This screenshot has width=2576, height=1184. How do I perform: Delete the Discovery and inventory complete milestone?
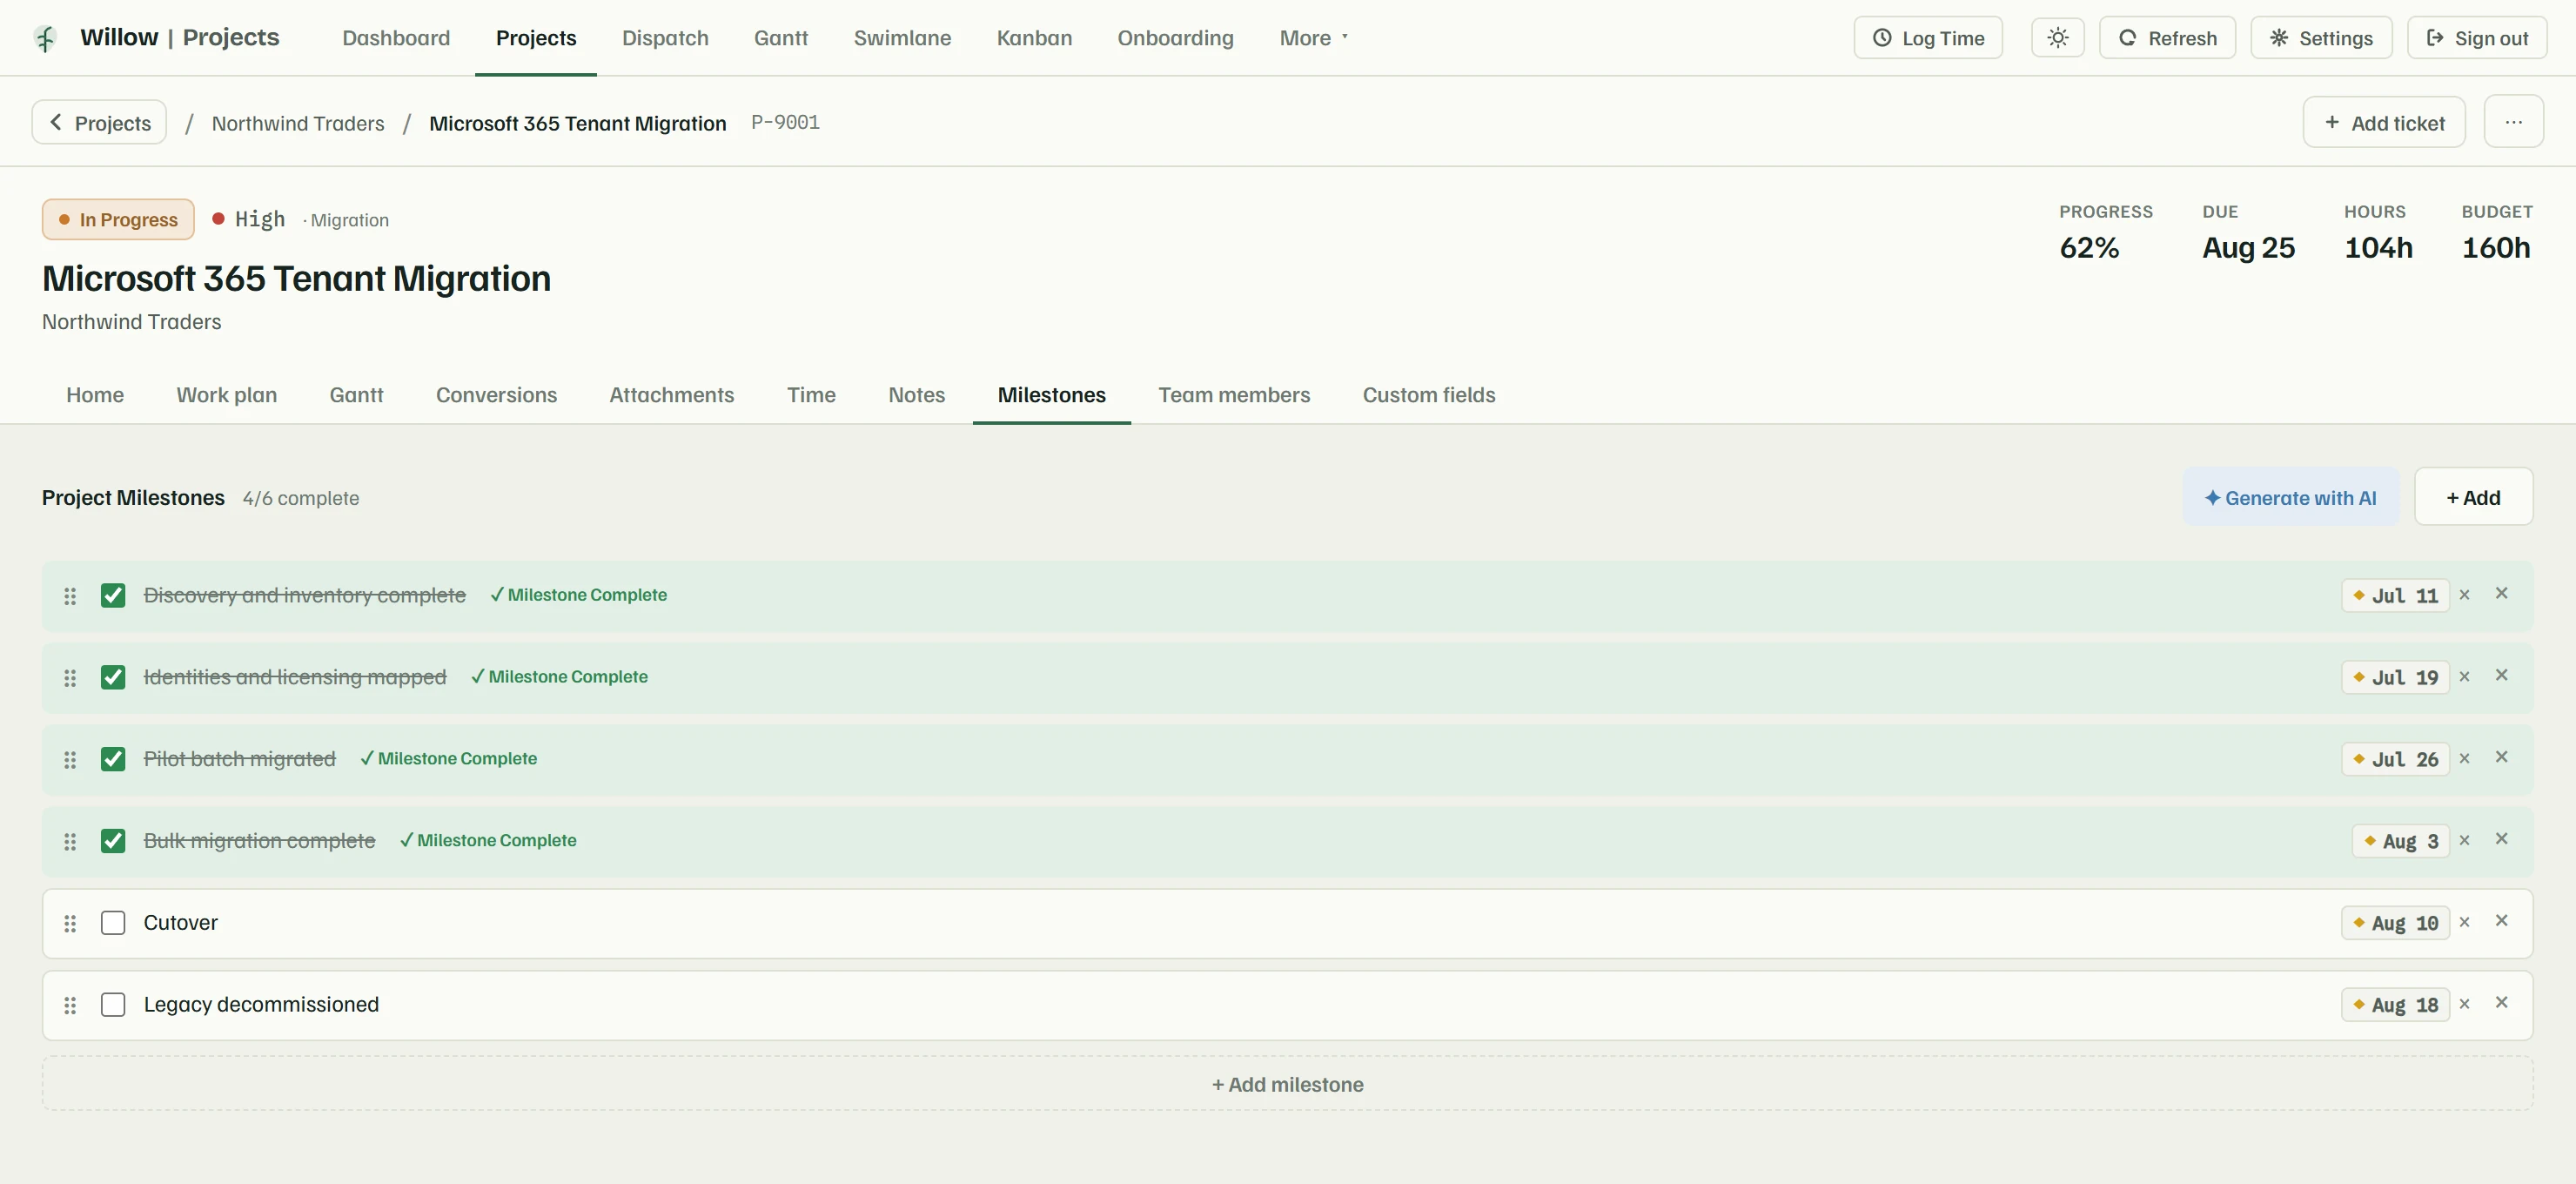click(2501, 593)
